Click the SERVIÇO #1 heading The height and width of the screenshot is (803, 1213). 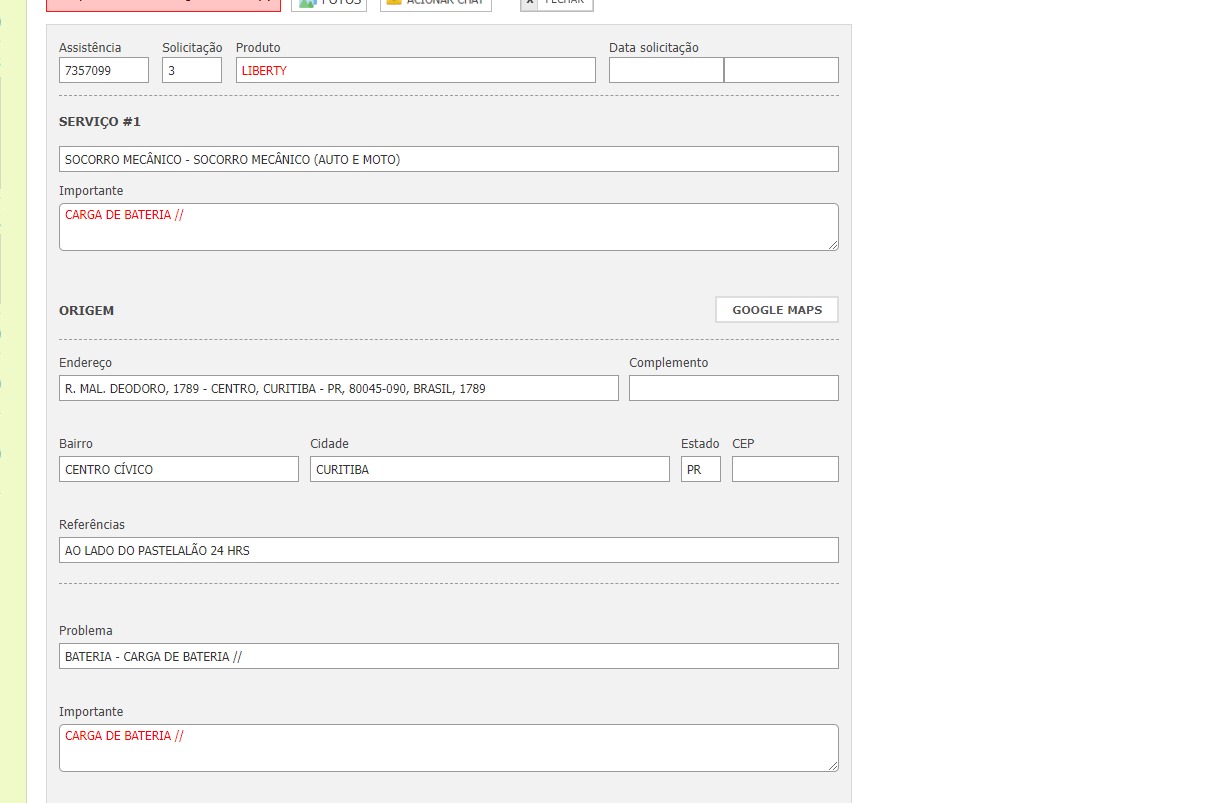100,121
